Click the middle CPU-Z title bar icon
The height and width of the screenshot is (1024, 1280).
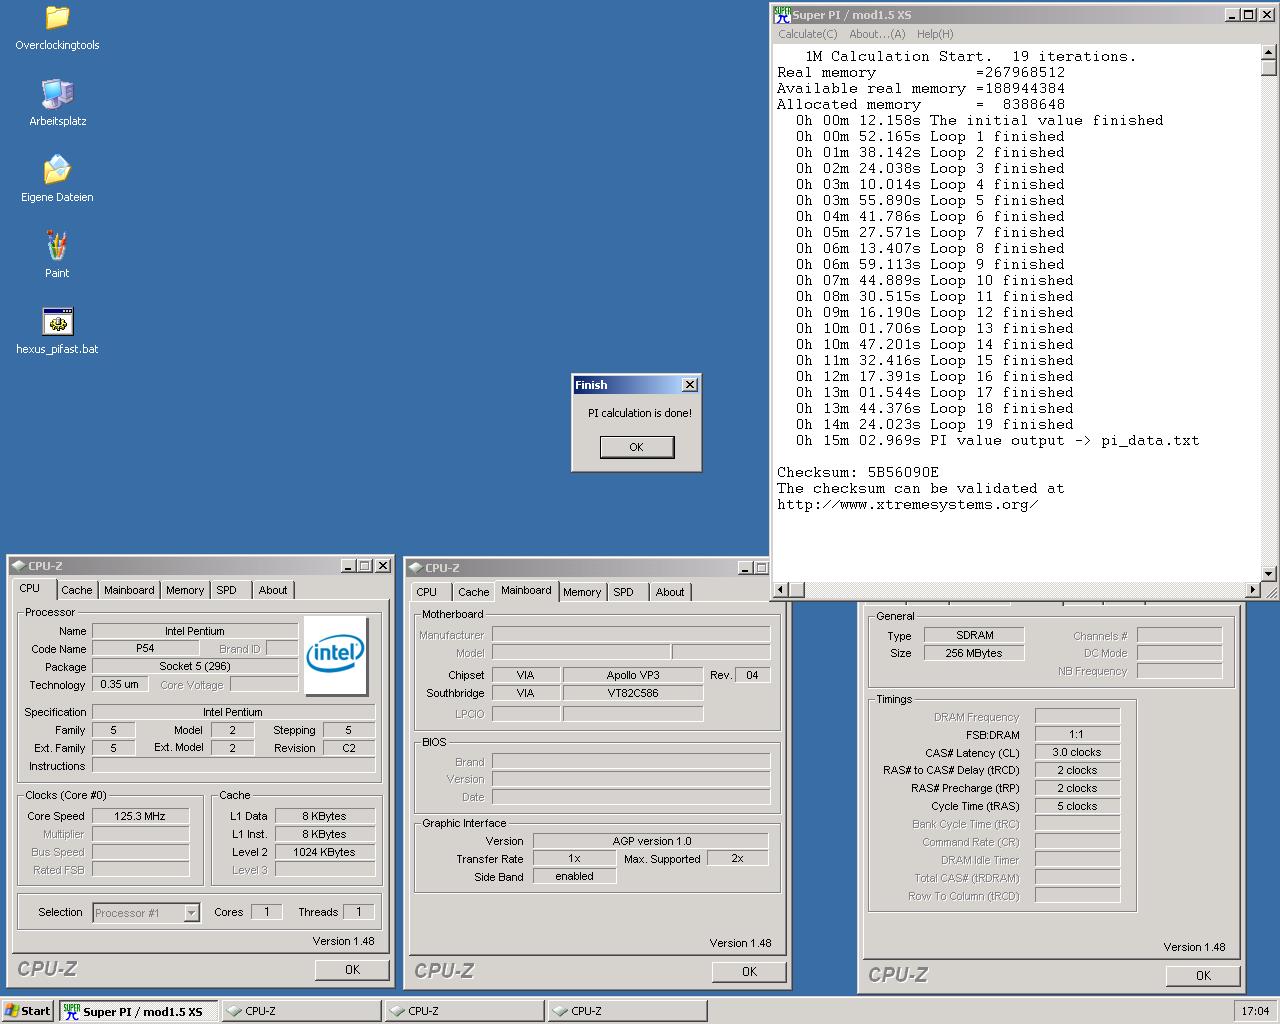(415, 568)
